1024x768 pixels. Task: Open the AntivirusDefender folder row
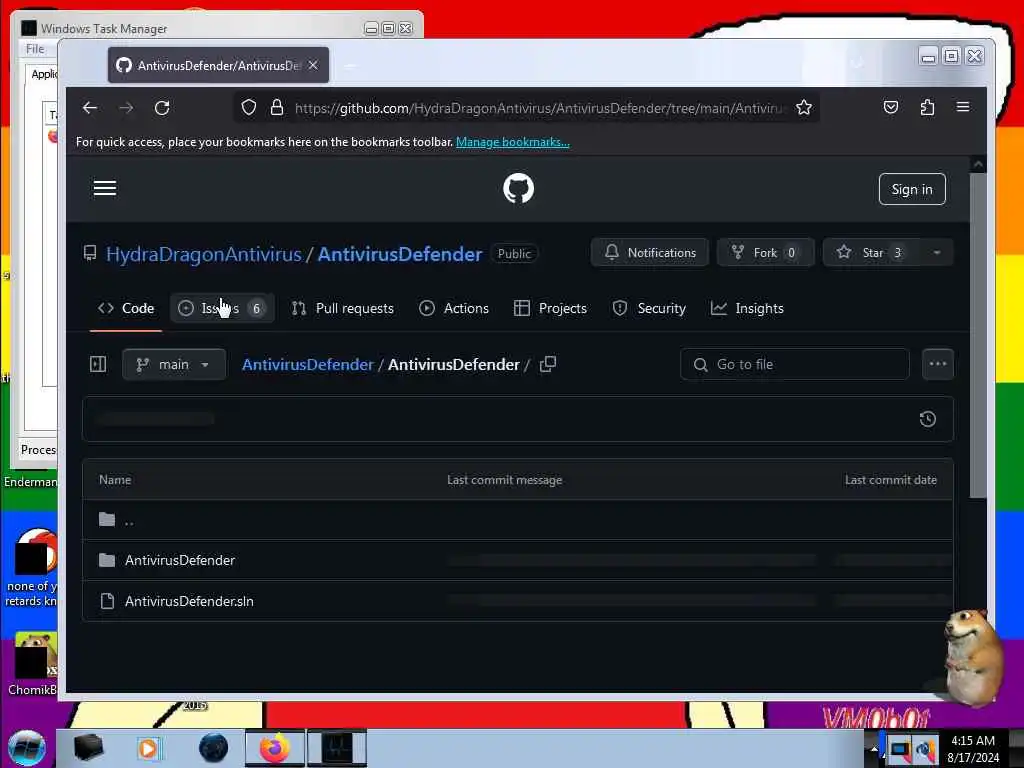point(517,560)
